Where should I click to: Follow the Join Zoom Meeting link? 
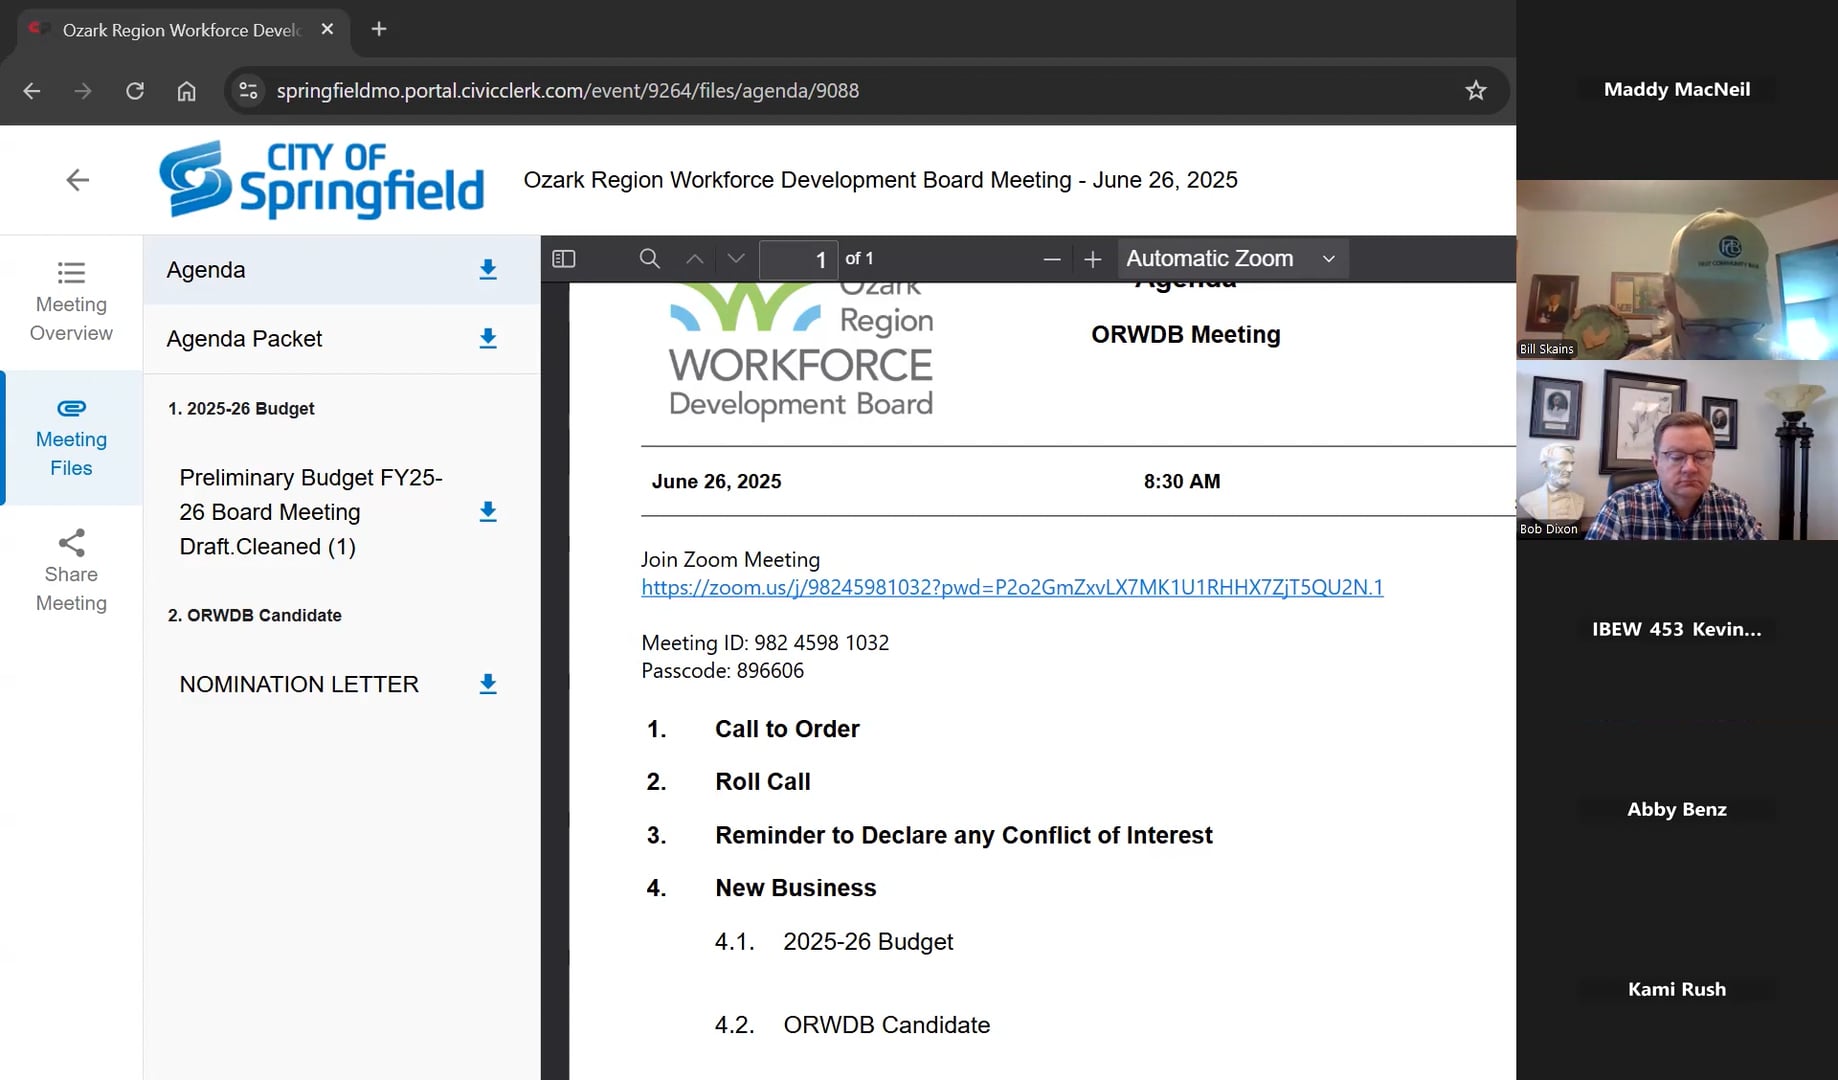[x=1011, y=587]
